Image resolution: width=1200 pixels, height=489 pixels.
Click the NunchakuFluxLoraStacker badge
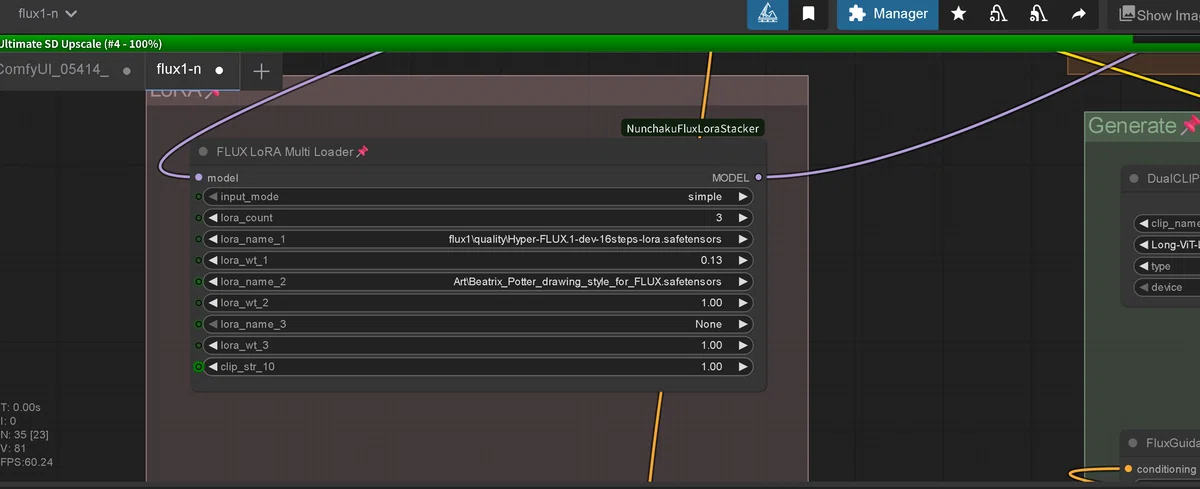693,128
